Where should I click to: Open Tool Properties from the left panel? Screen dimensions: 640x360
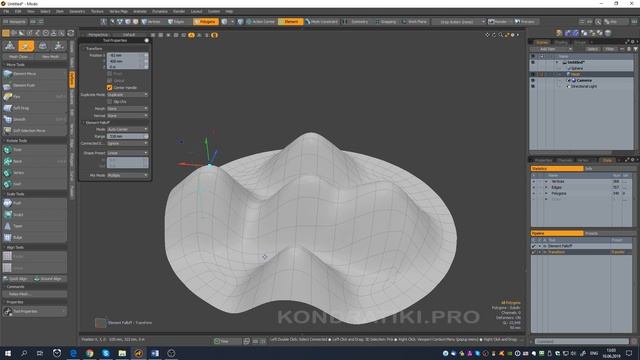point(35,311)
